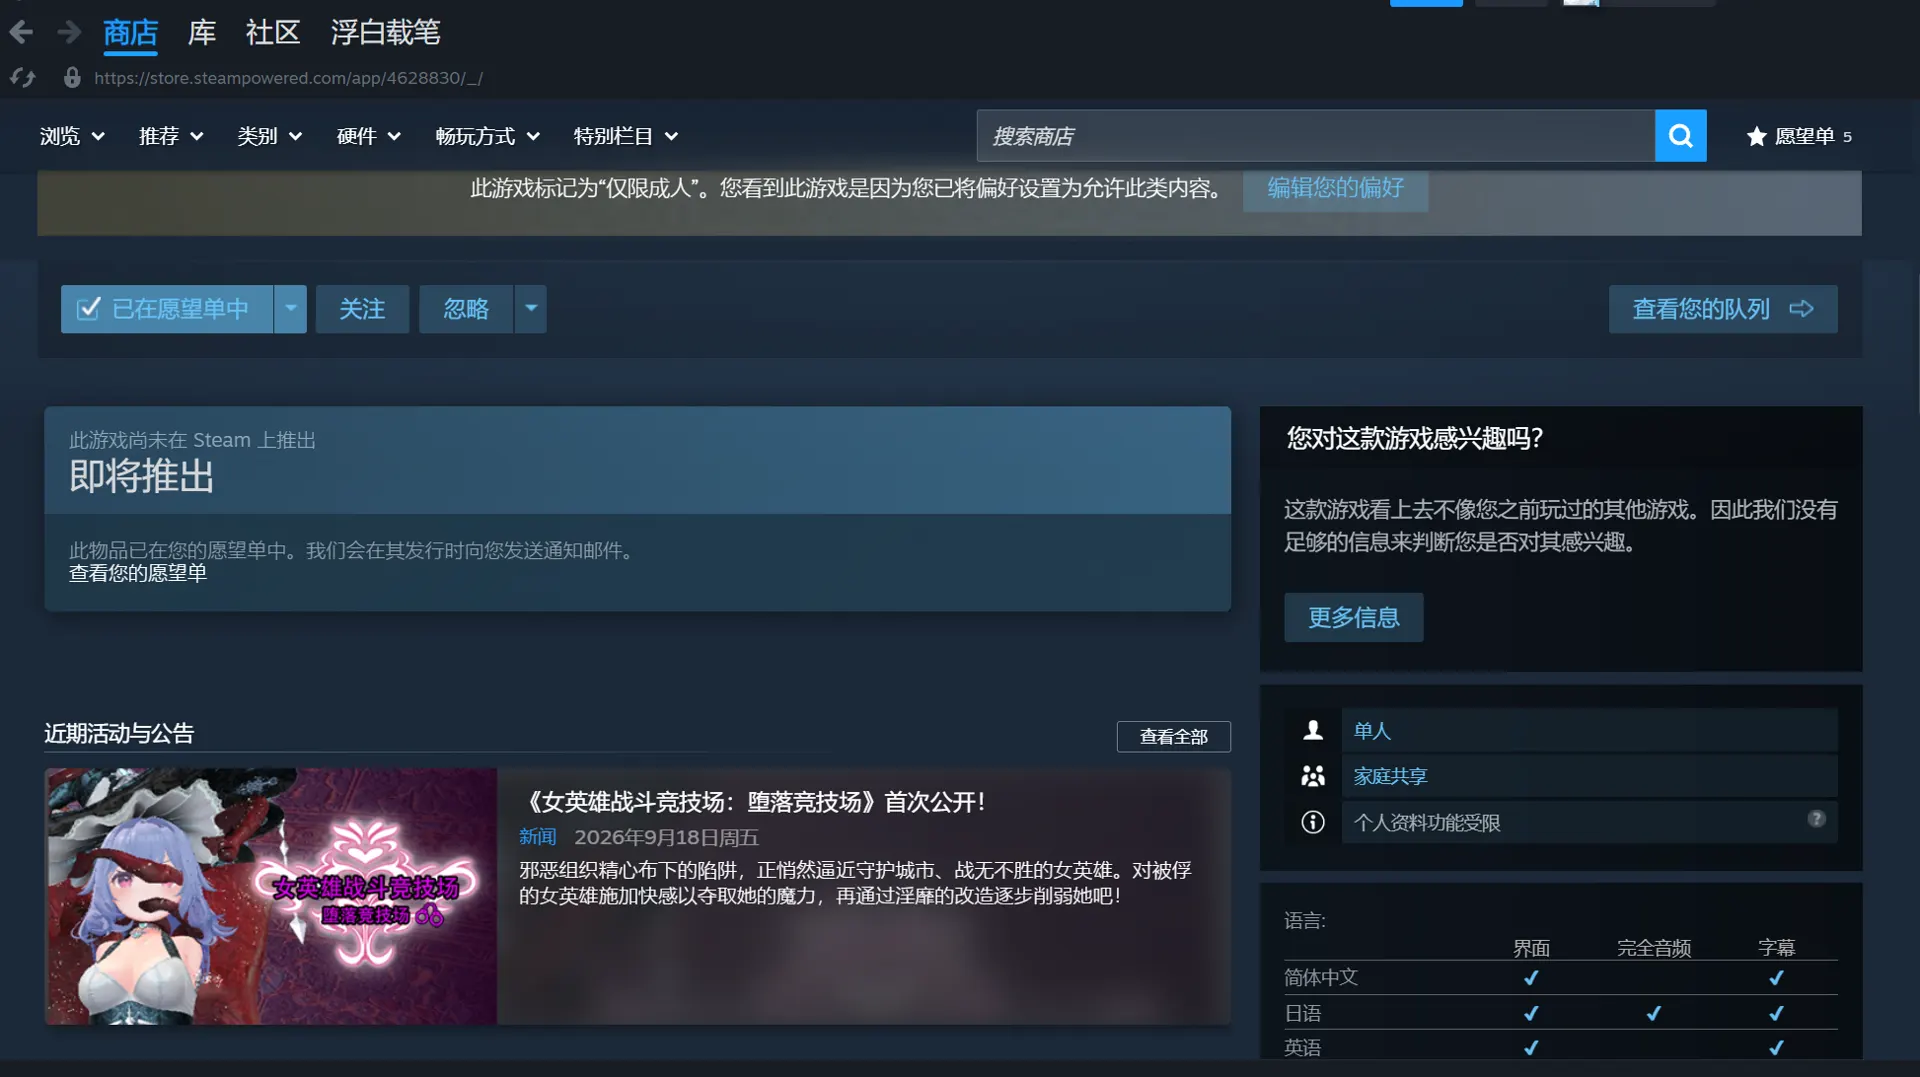Click the queue arrow icon
This screenshot has width=1920, height=1077.
(1801, 309)
